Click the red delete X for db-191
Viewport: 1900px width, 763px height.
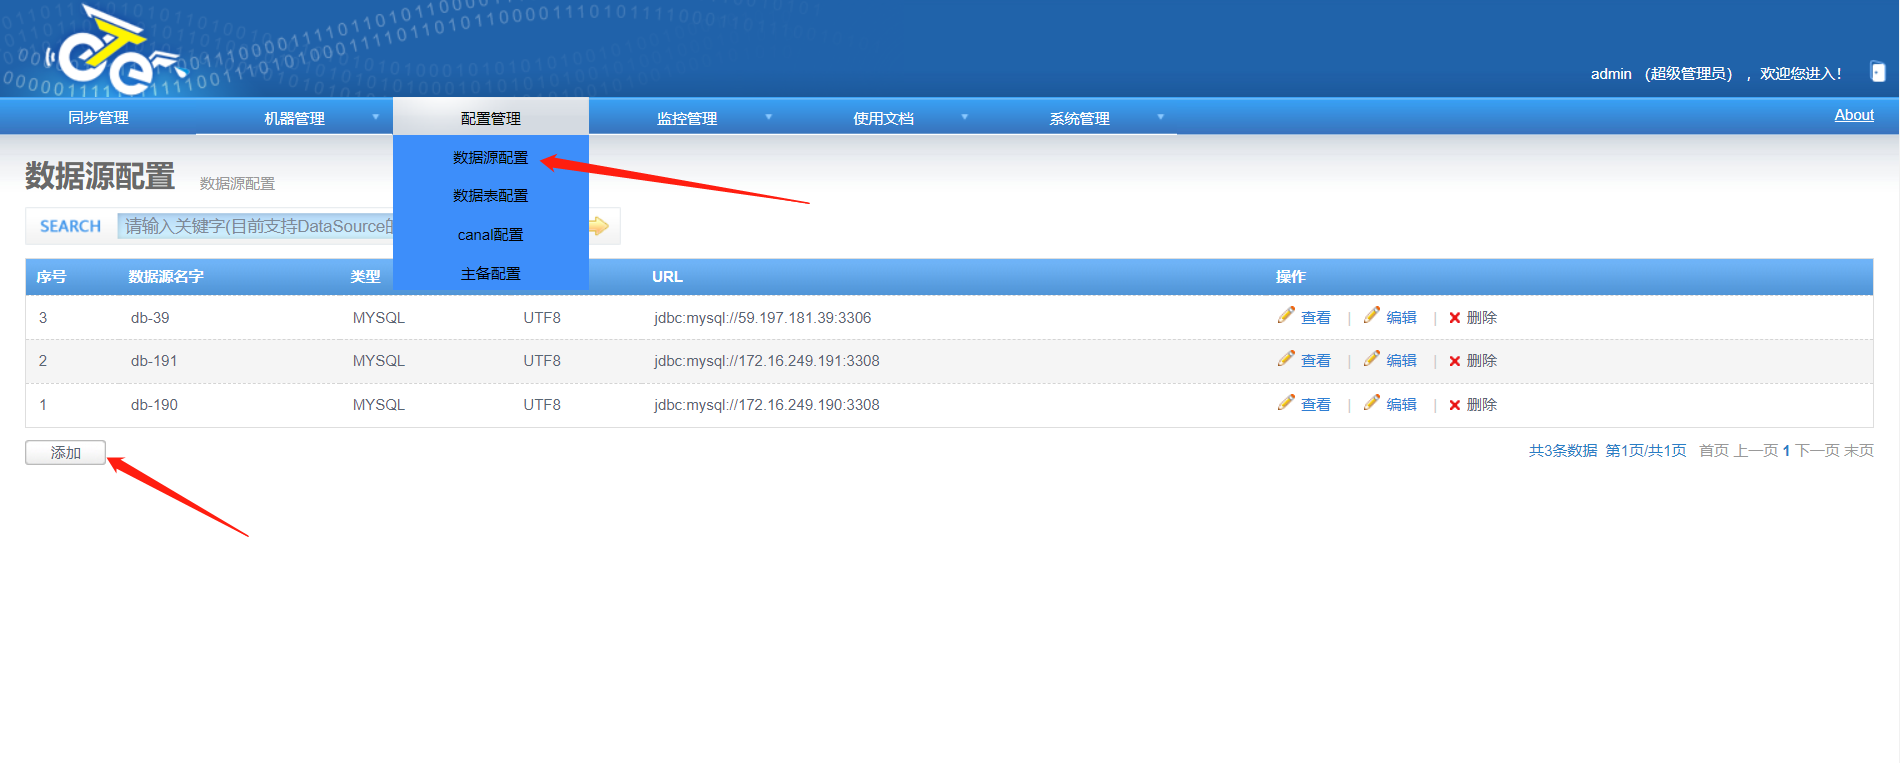[1455, 361]
